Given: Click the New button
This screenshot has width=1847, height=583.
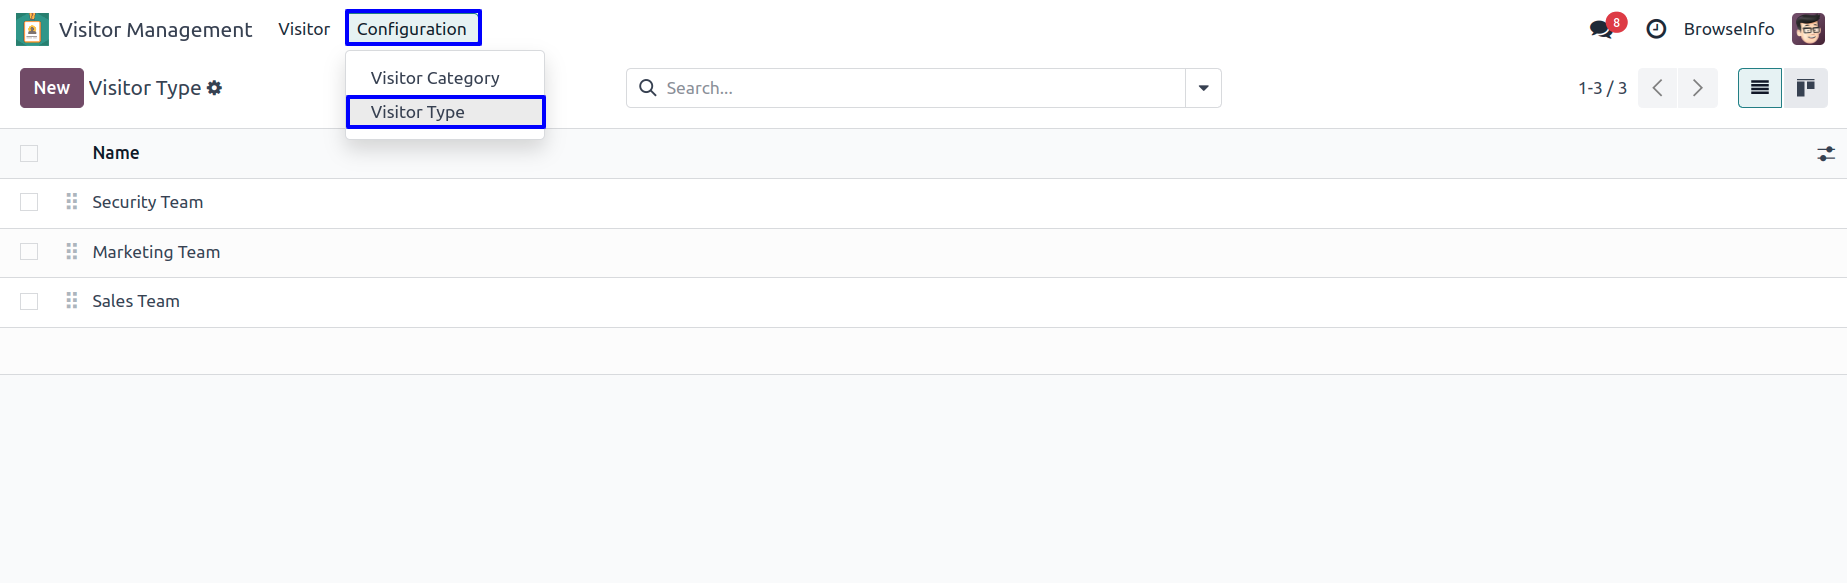Looking at the screenshot, I should click(x=52, y=88).
